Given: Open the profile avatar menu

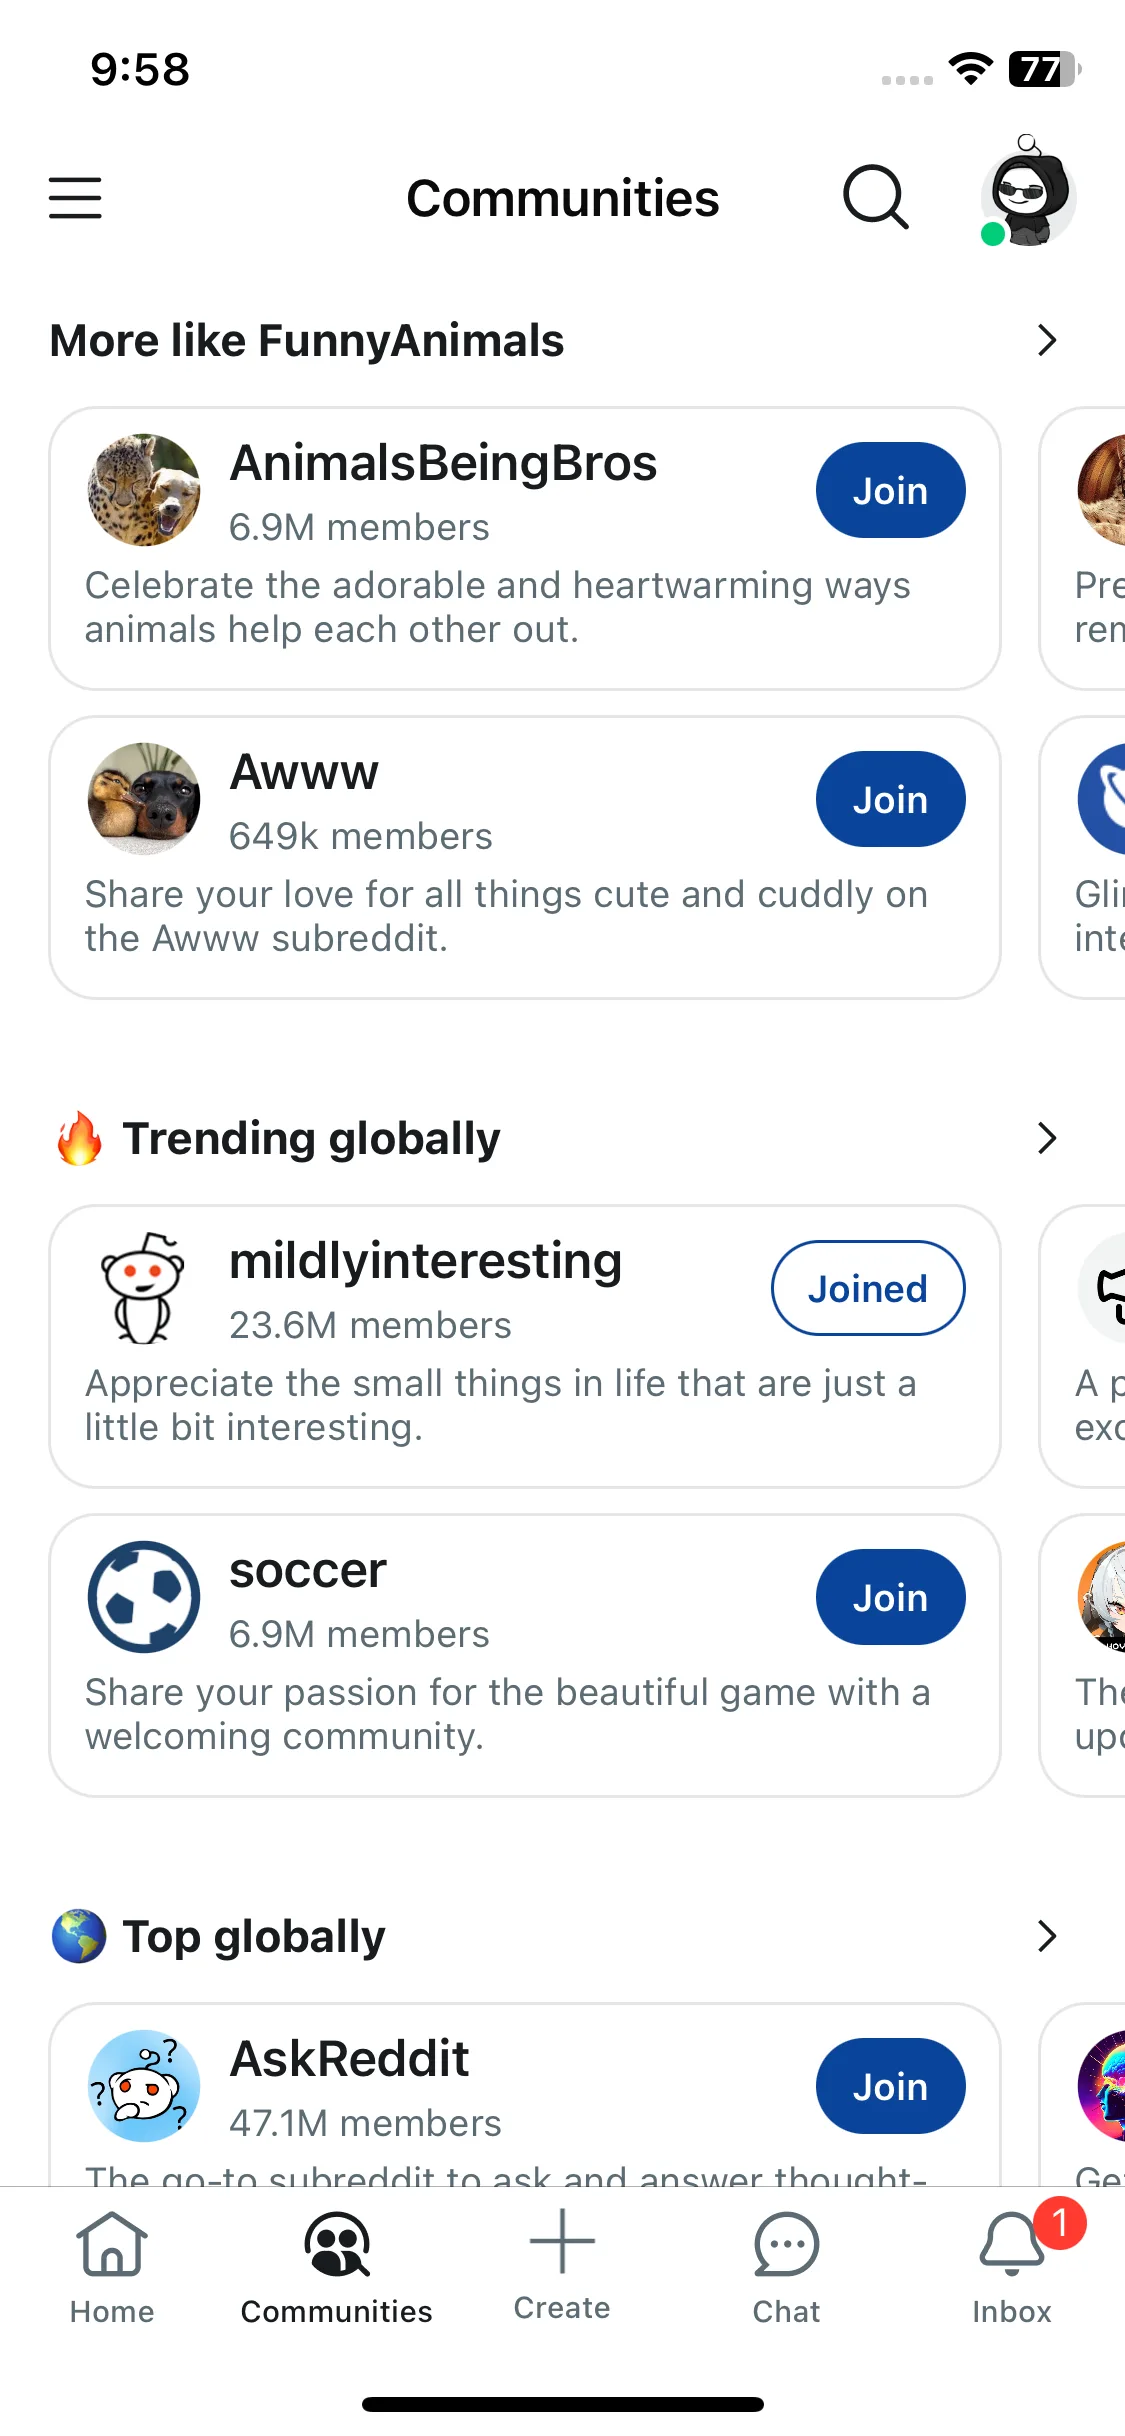Looking at the screenshot, I should 1028,192.
